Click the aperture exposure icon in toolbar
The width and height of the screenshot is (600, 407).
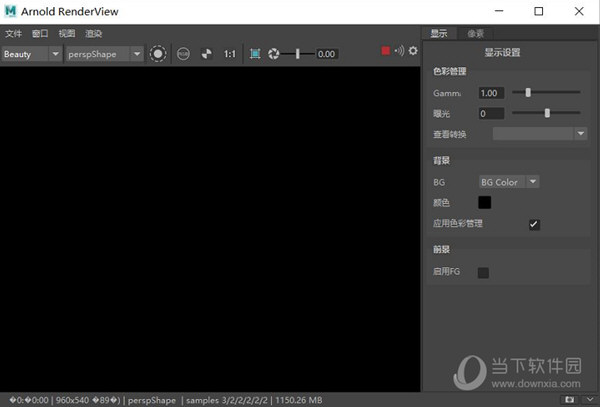[x=274, y=54]
